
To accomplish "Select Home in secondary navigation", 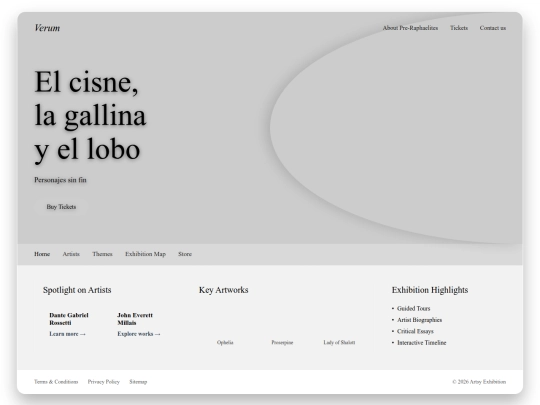I will 42,254.
